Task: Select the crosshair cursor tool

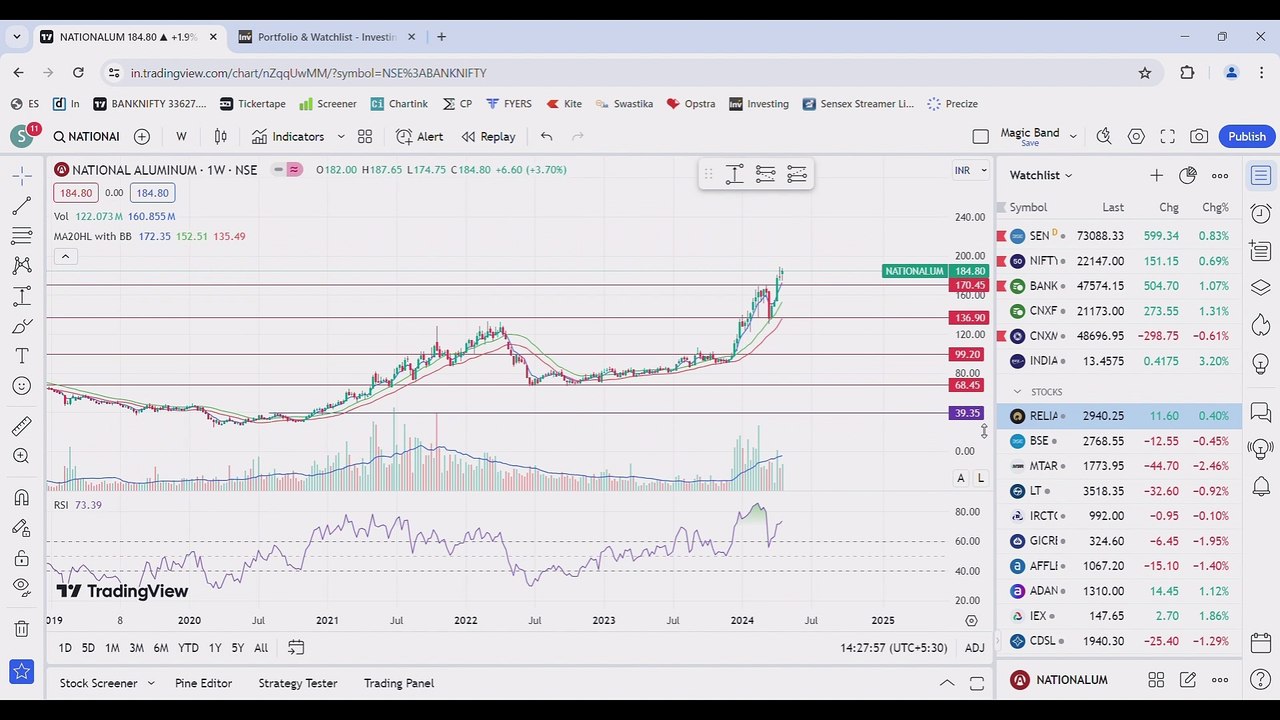Action: coord(21,176)
